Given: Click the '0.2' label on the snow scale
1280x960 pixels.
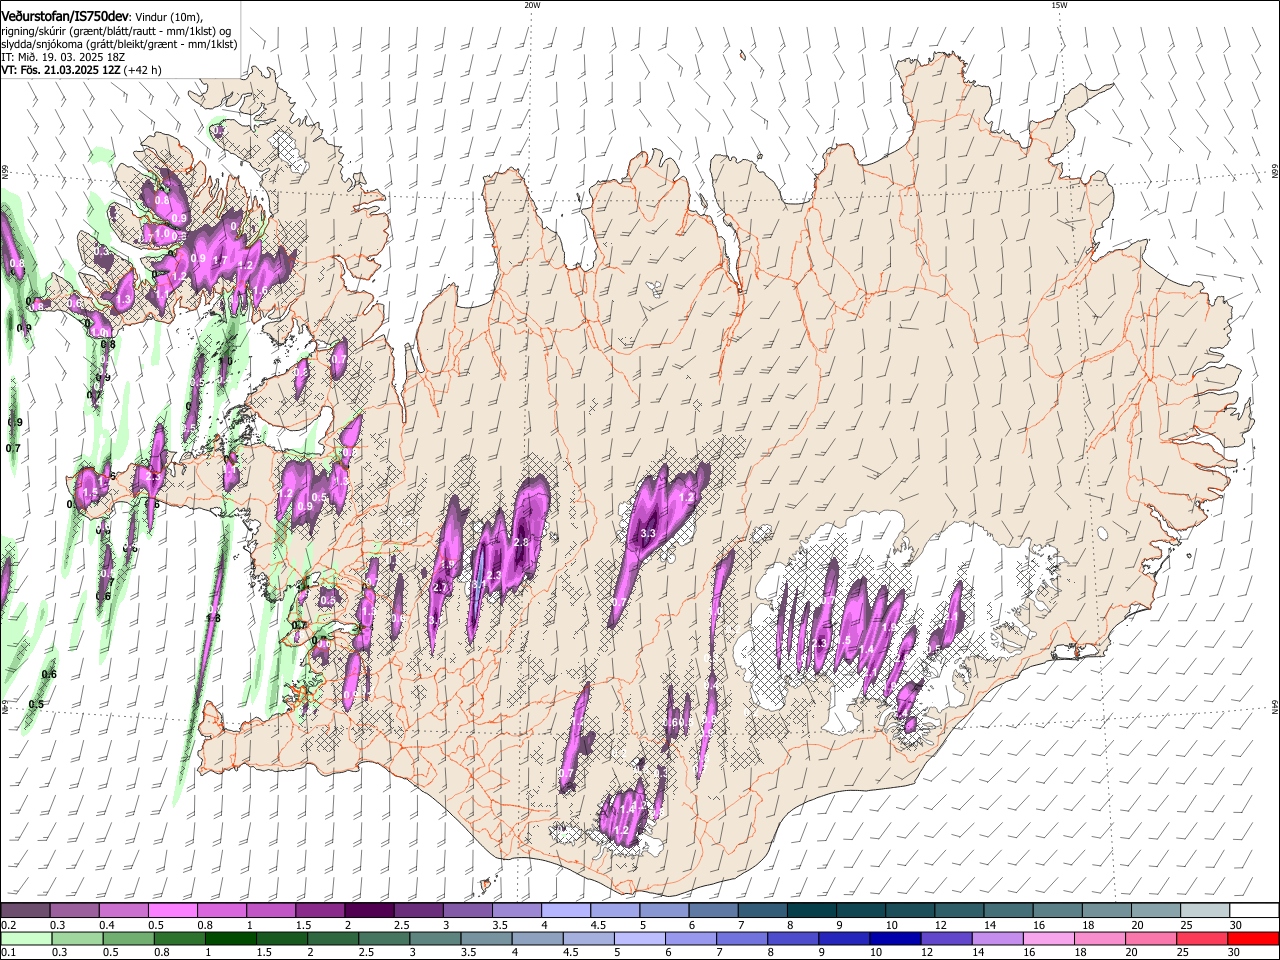Looking at the screenshot, I should pyautogui.click(x=8, y=925).
